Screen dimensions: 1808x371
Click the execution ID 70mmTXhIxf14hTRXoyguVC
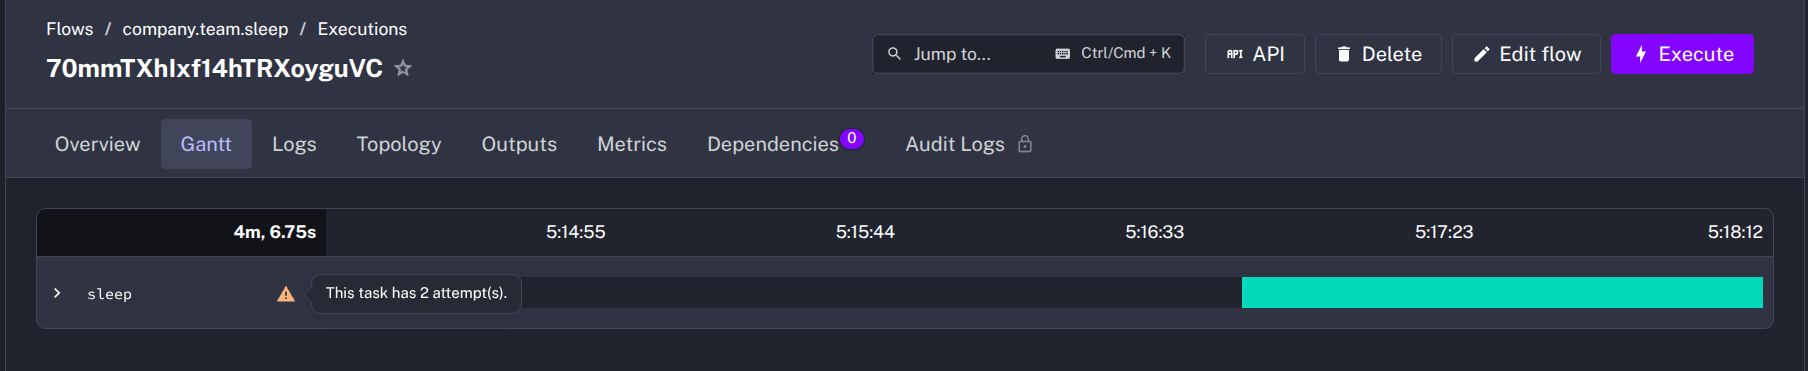(x=215, y=68)
